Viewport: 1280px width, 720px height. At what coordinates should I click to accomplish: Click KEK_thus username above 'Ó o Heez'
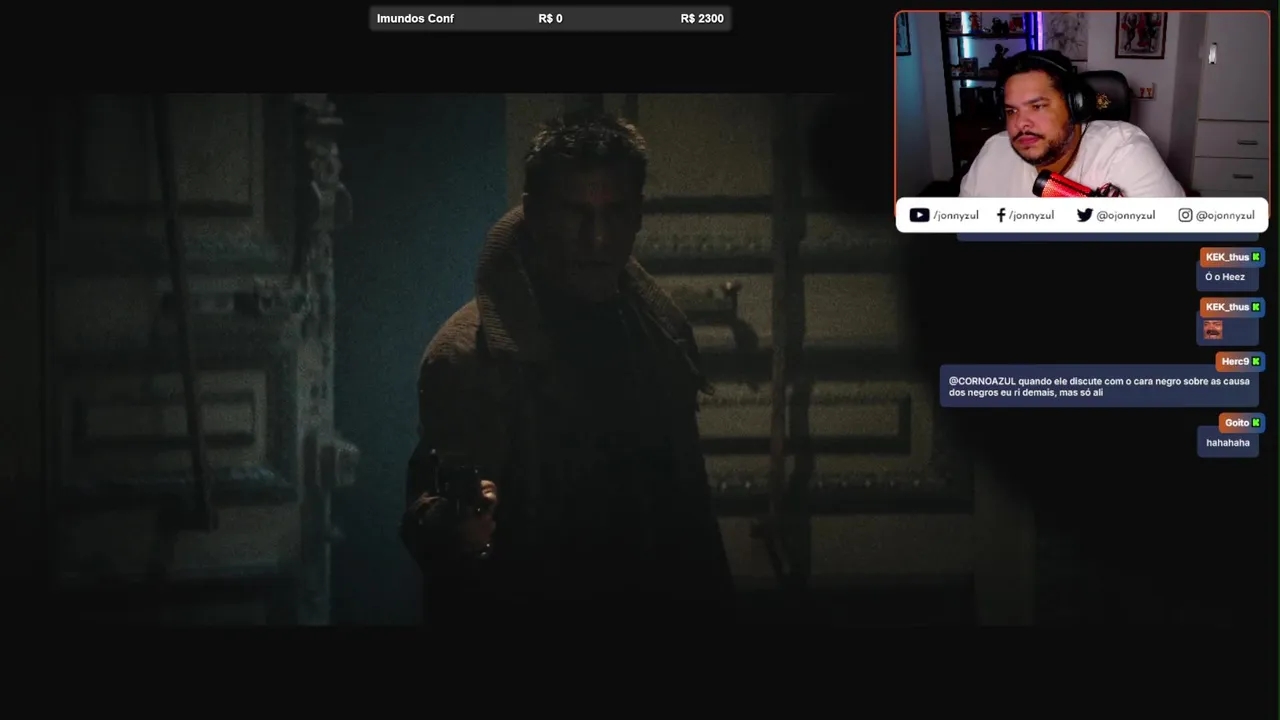(1227, 257)
